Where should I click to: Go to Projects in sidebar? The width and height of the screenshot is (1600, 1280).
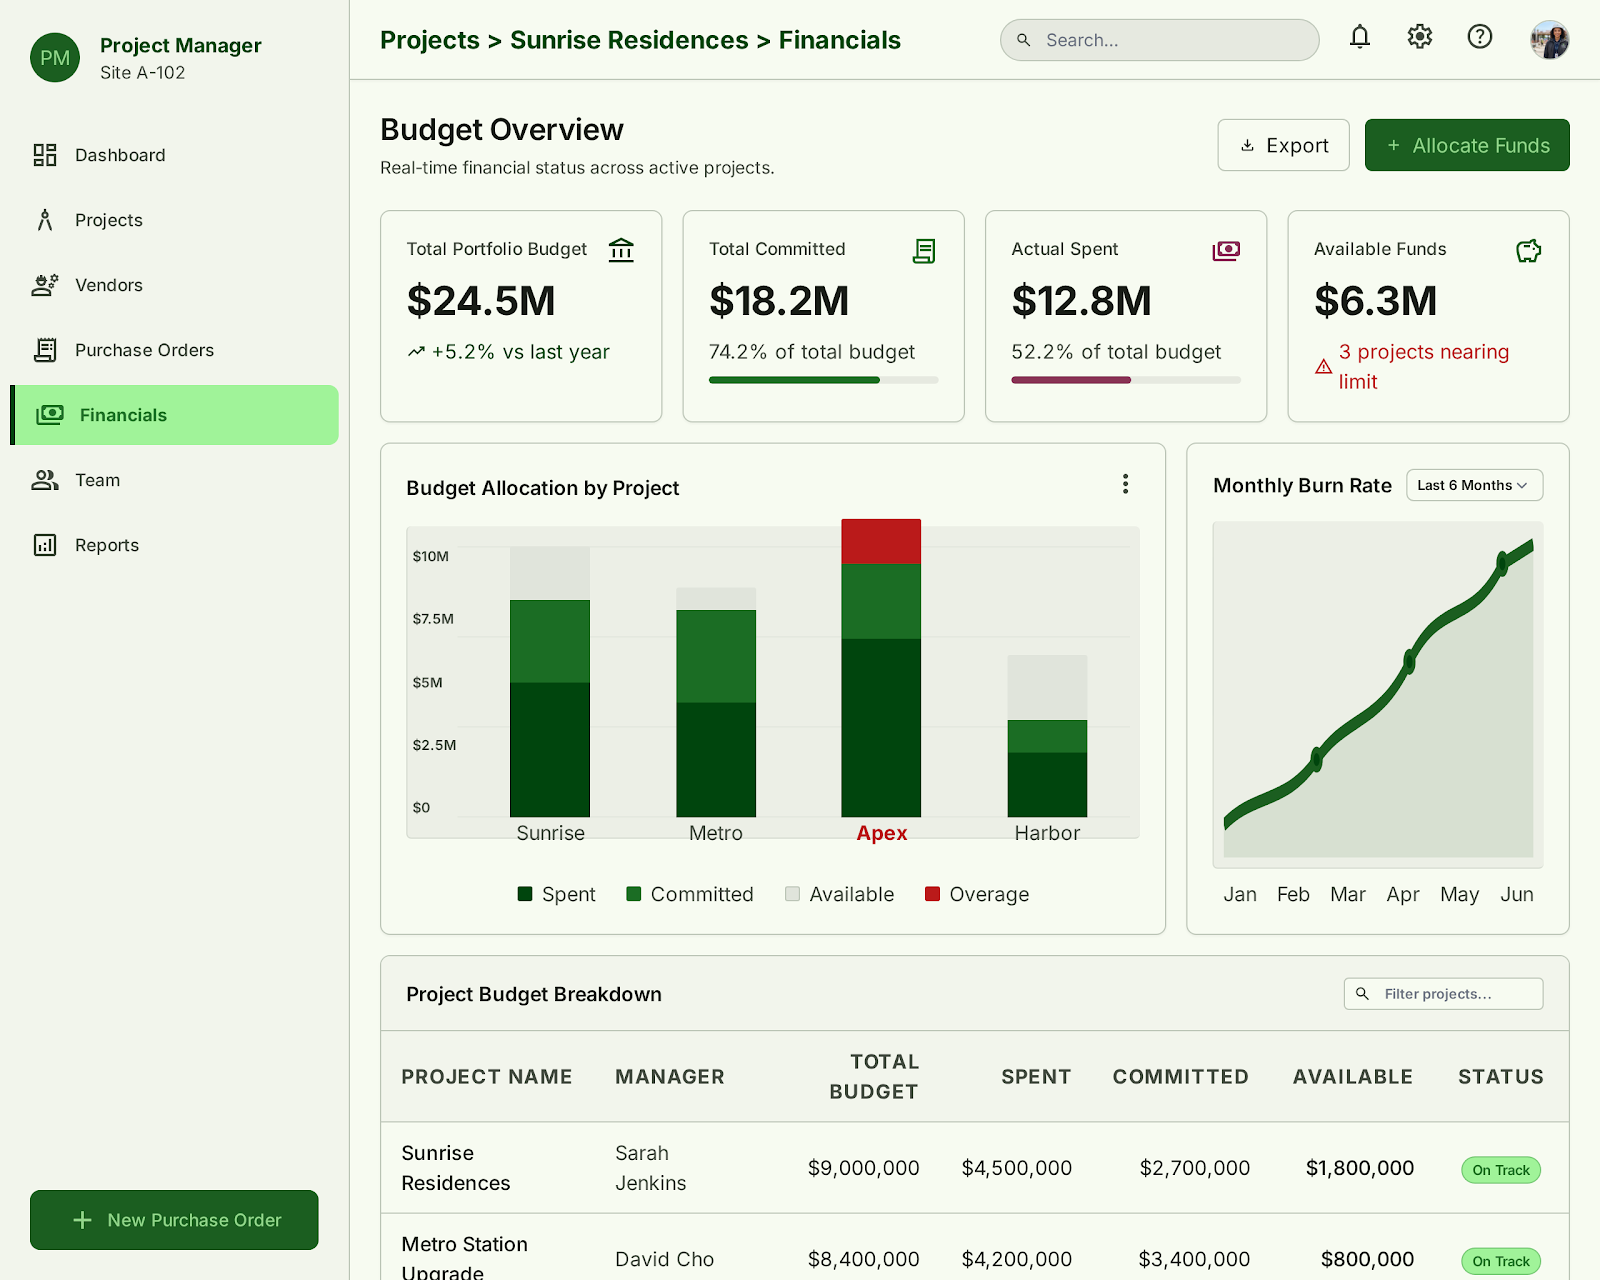coord(108,220)
